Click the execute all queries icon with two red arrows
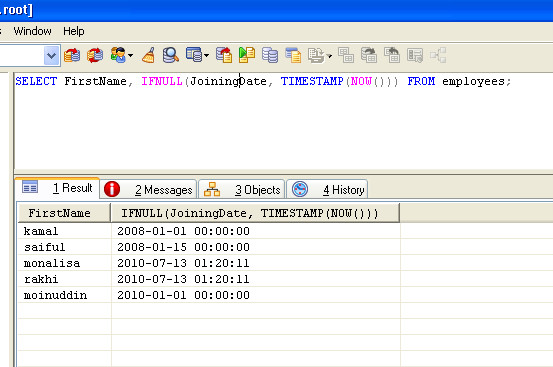Image resolution: width=553 pixels, height=367 pixels. coord(95,55)
